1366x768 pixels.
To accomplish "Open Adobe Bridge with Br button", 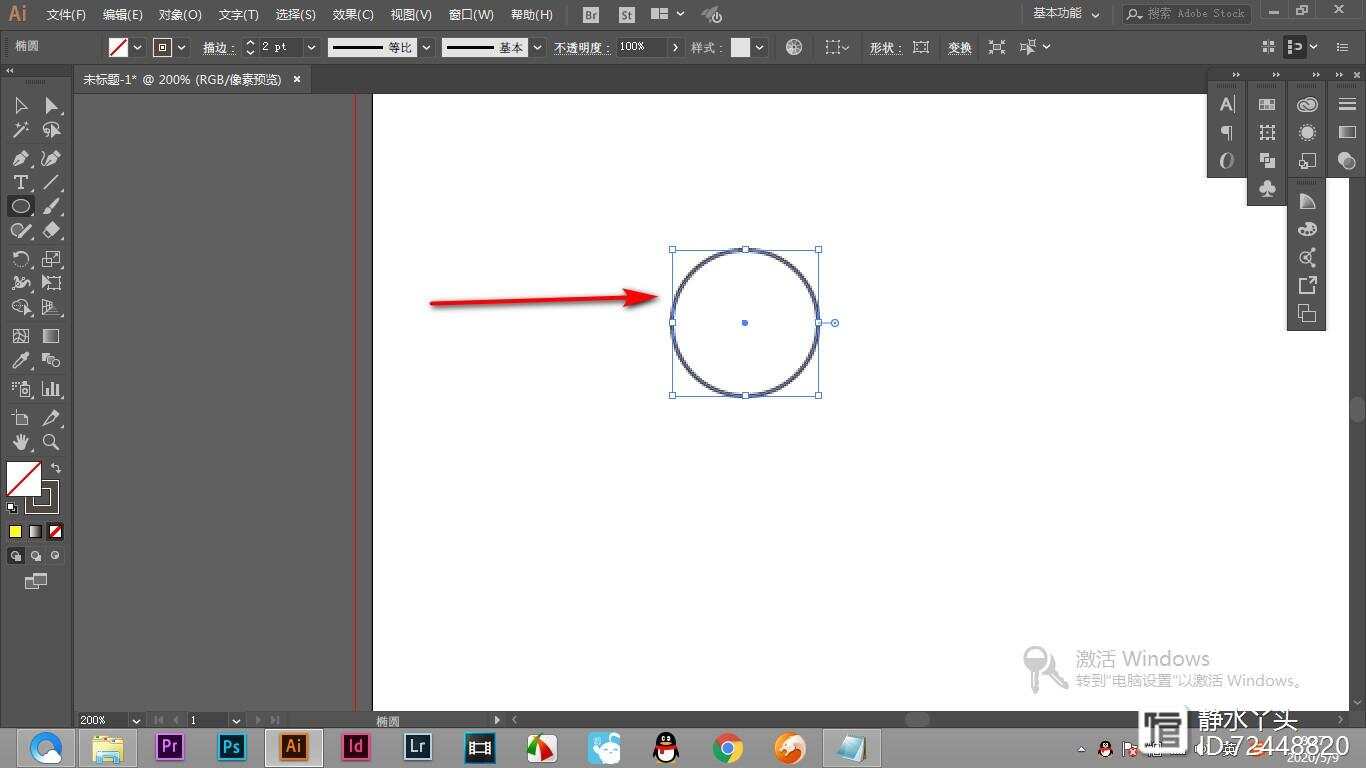I will click(x=591, y=15).
